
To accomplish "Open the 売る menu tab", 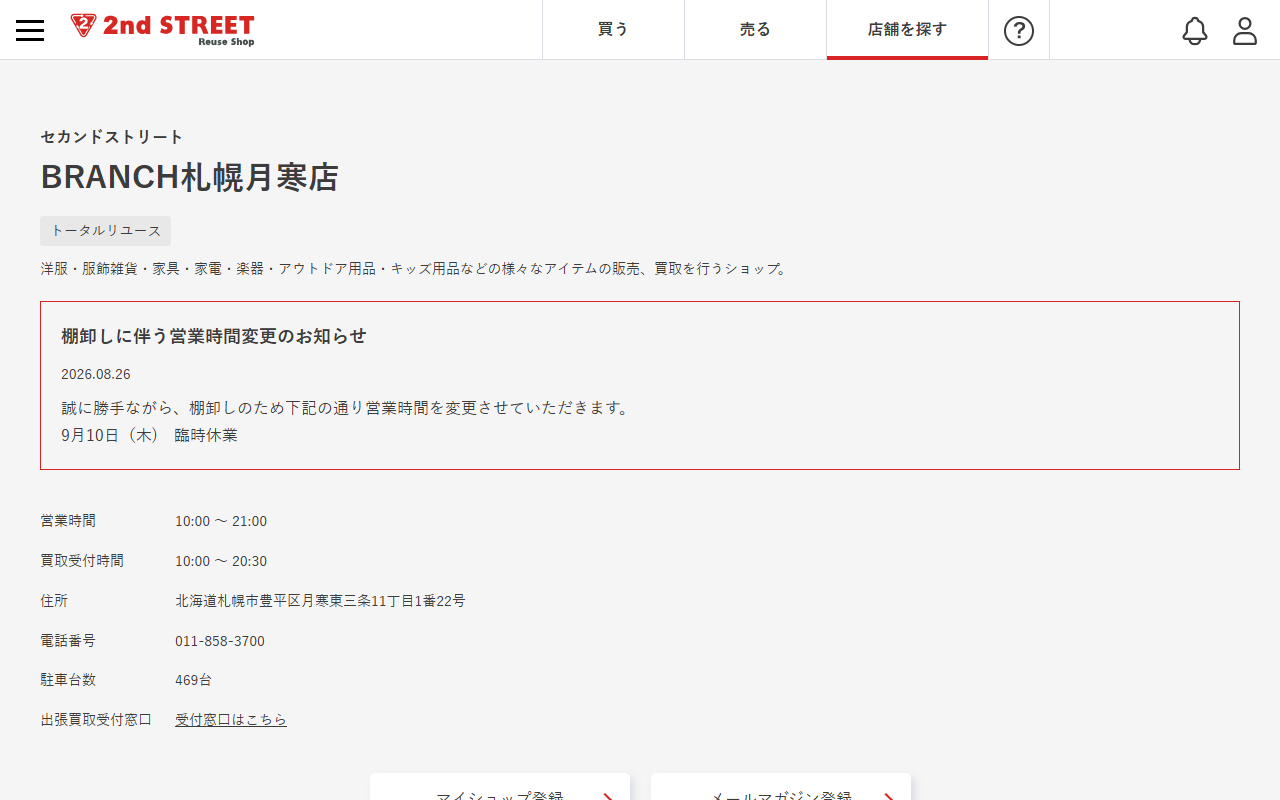I will pyautogui.click(x=755, y=30).
